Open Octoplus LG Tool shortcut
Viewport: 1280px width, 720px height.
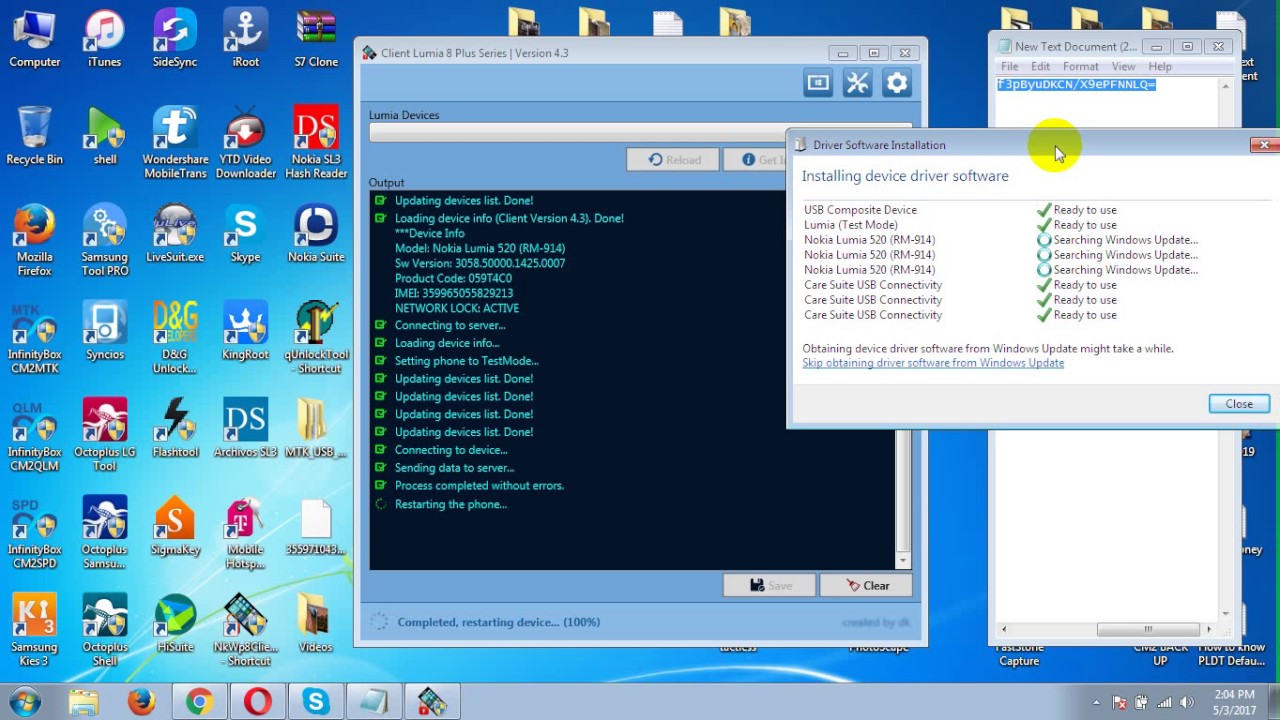click(x=104, y=436)
